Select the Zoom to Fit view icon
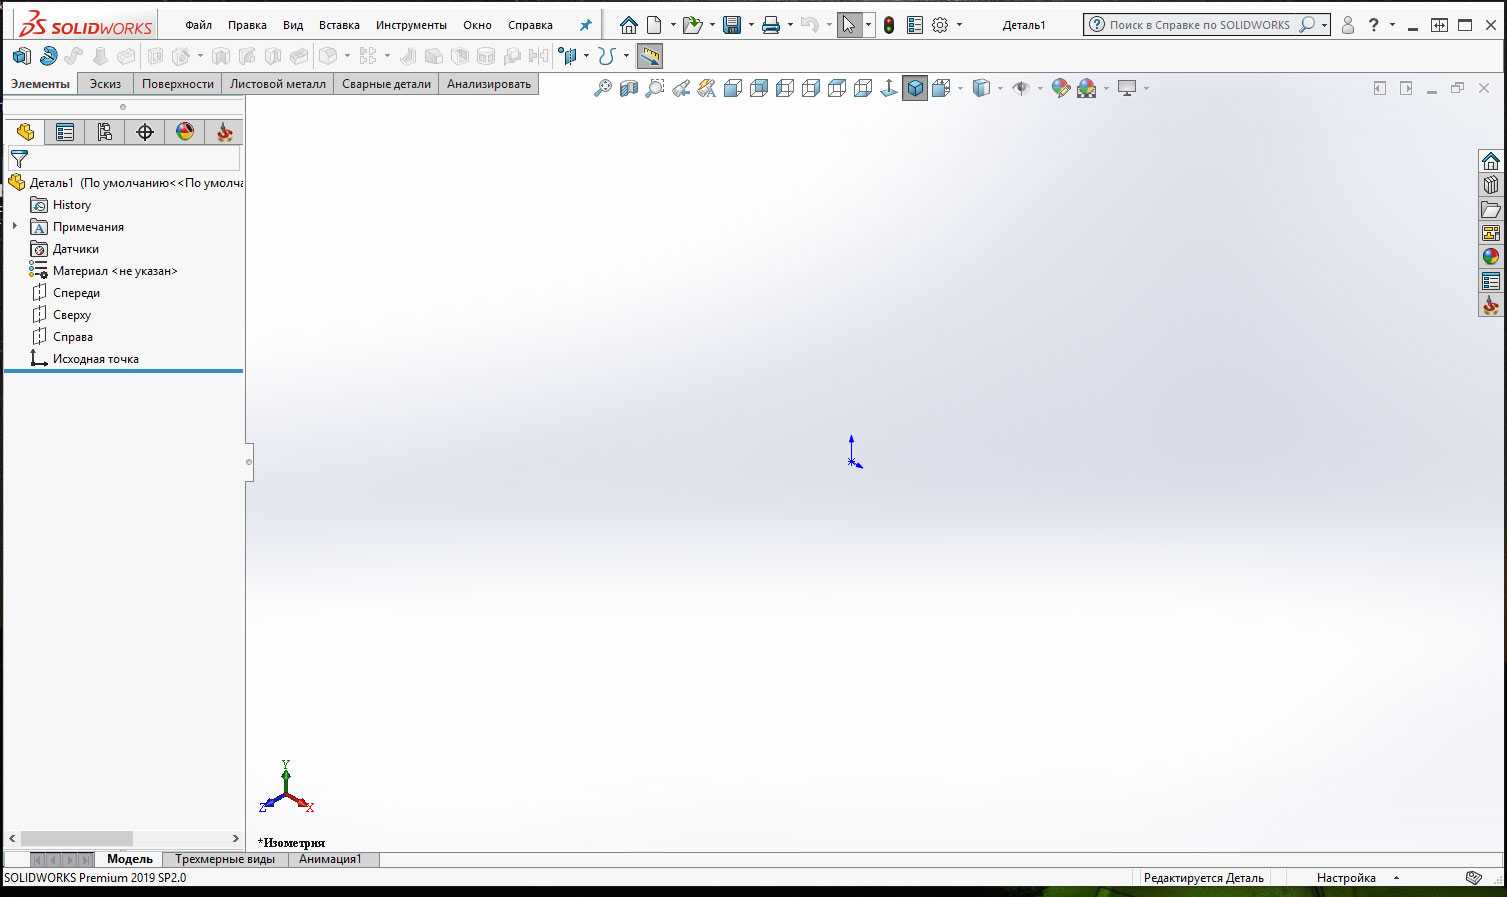This screenshot has width=1507, height=897. [x=602, y=88]
